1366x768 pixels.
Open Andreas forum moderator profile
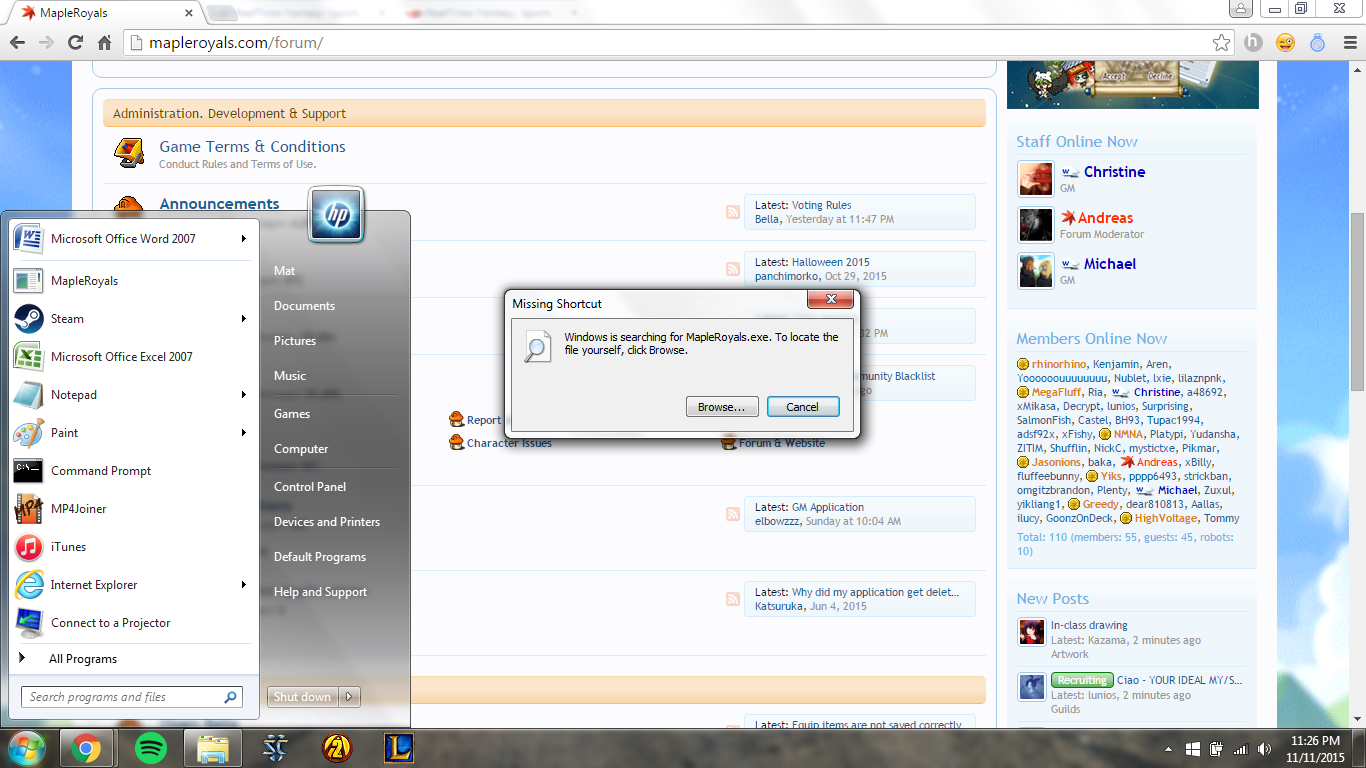tap(1105, 218)
